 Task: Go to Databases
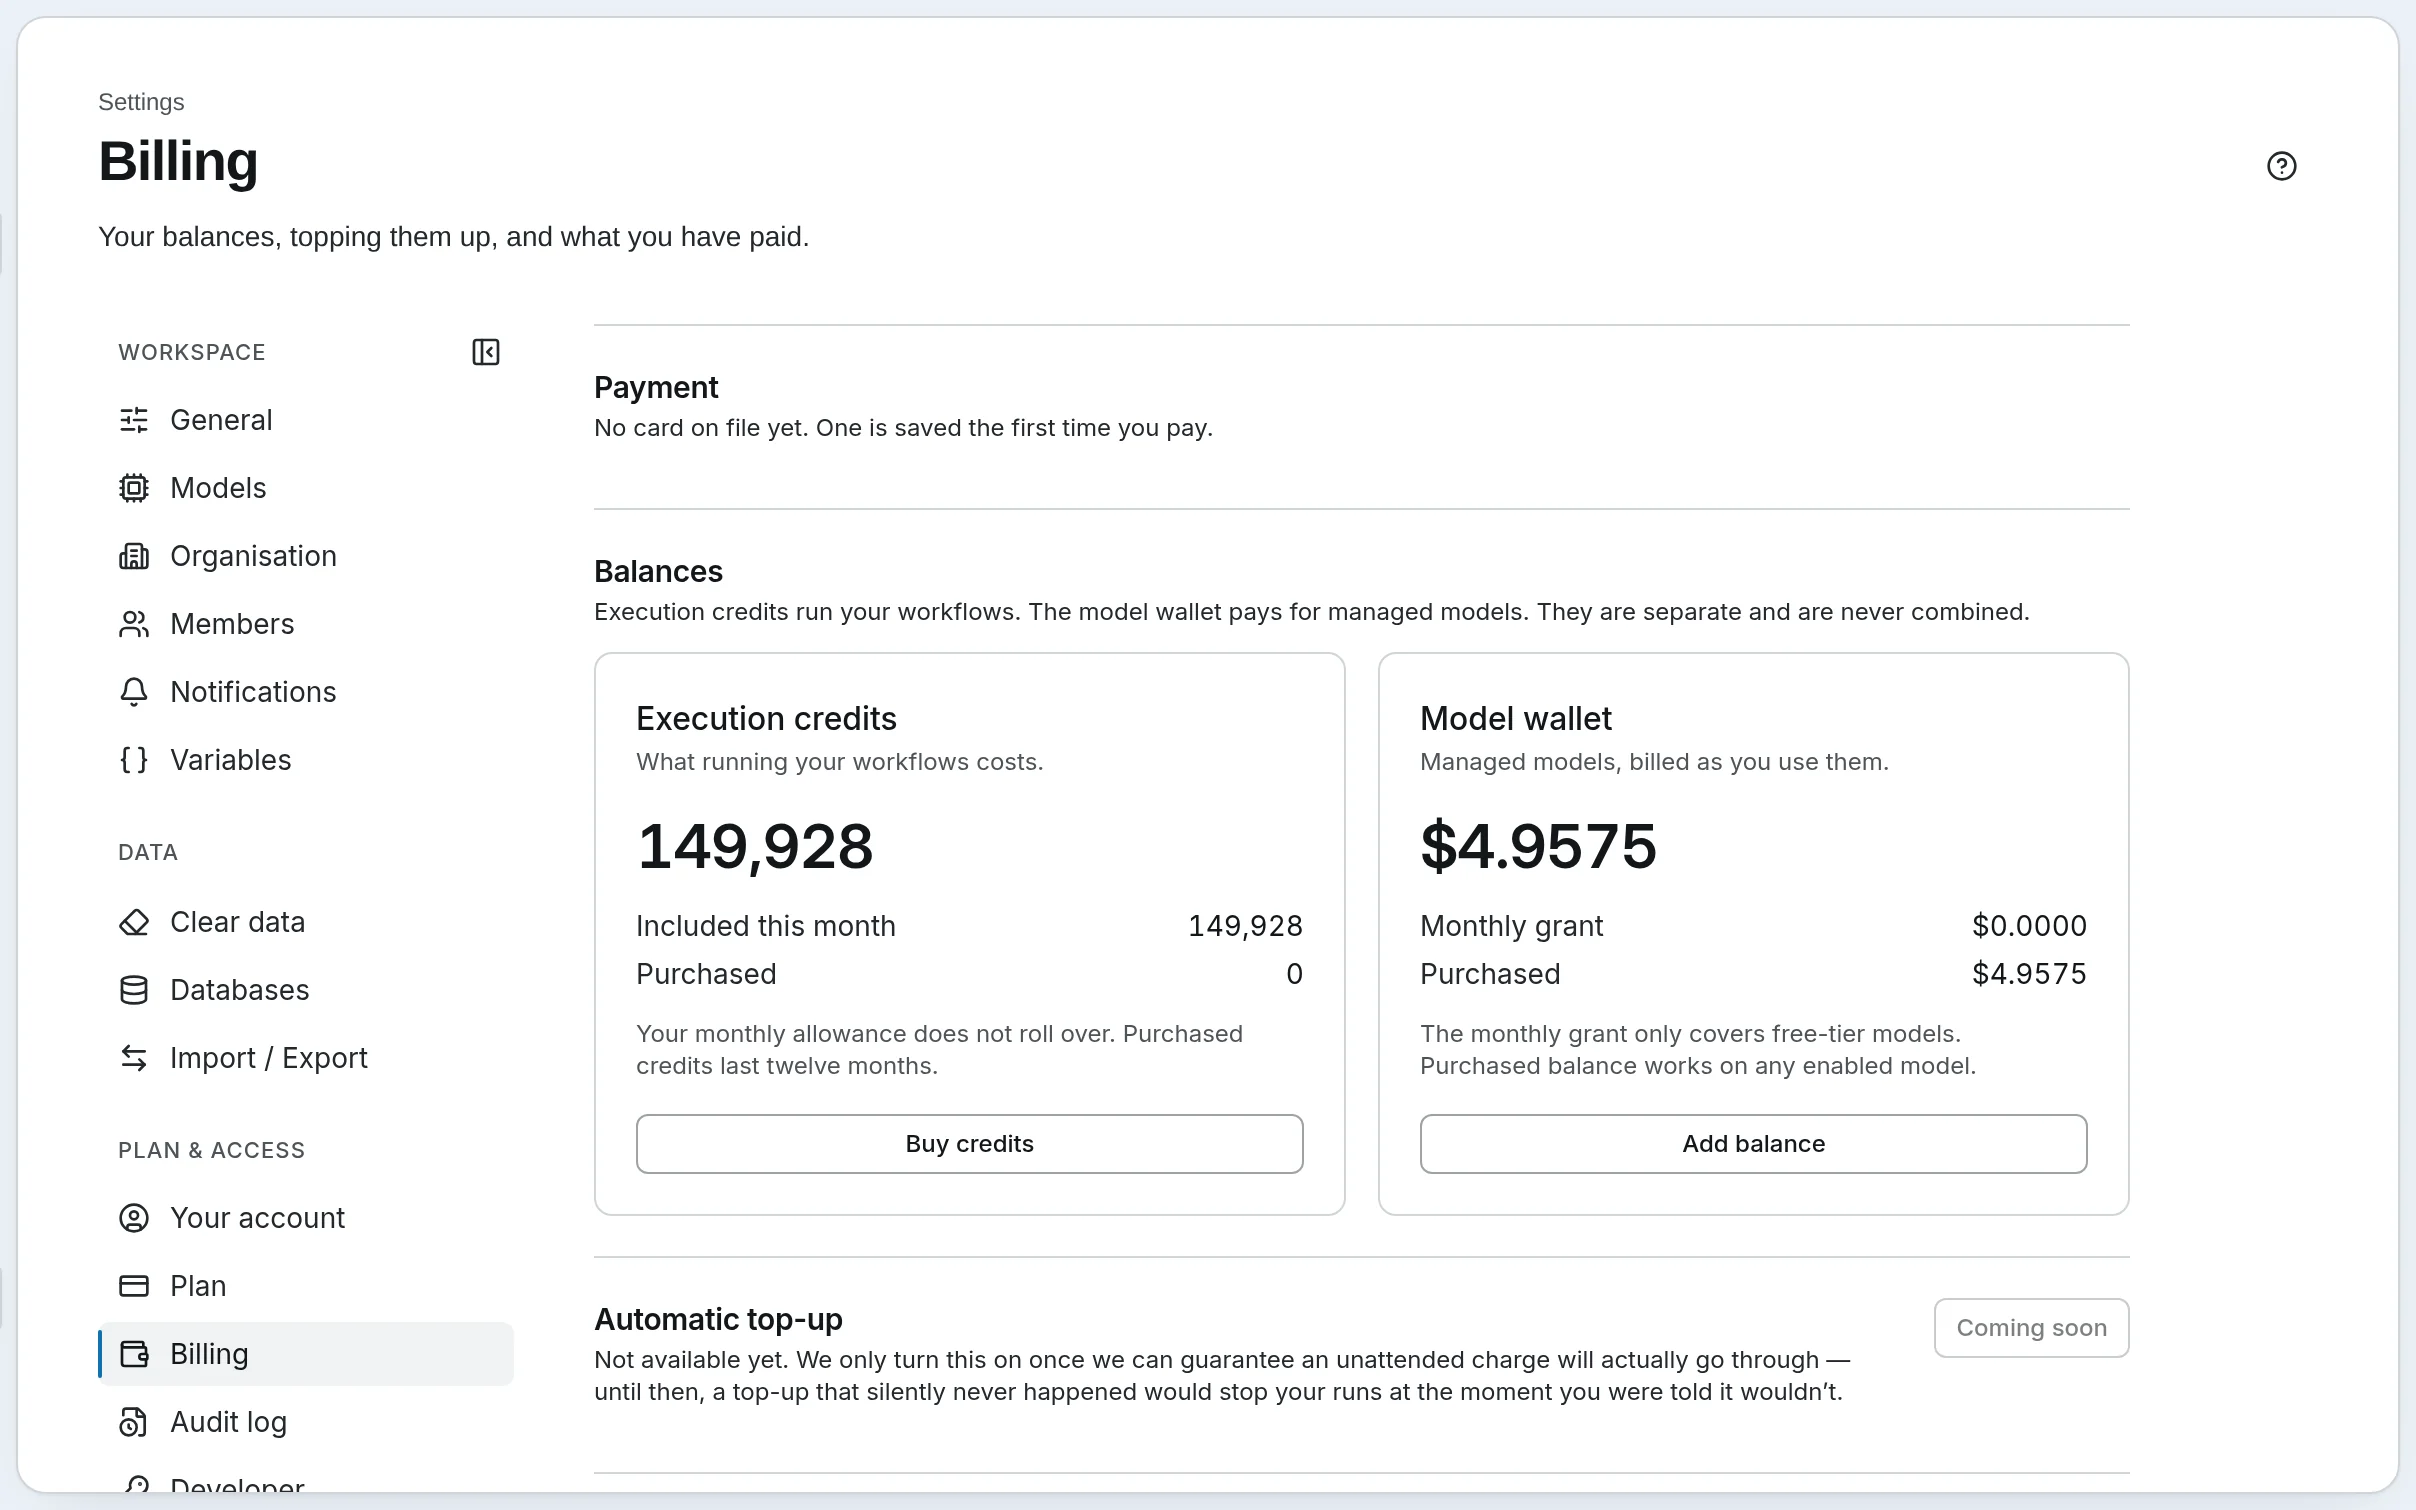coord(306,990)
